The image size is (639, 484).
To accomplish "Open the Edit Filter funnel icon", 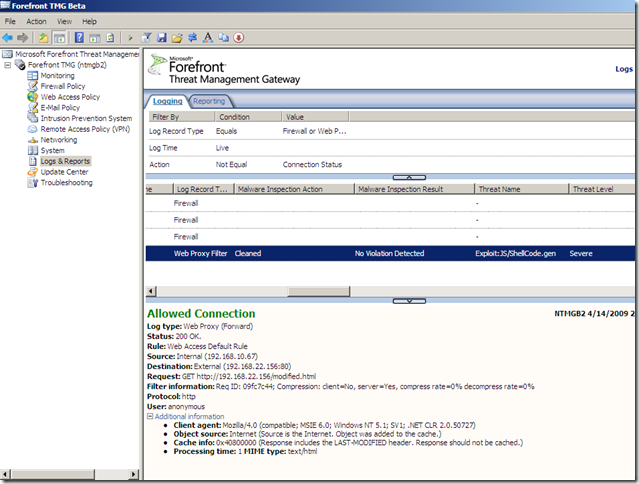I will 146,38.
